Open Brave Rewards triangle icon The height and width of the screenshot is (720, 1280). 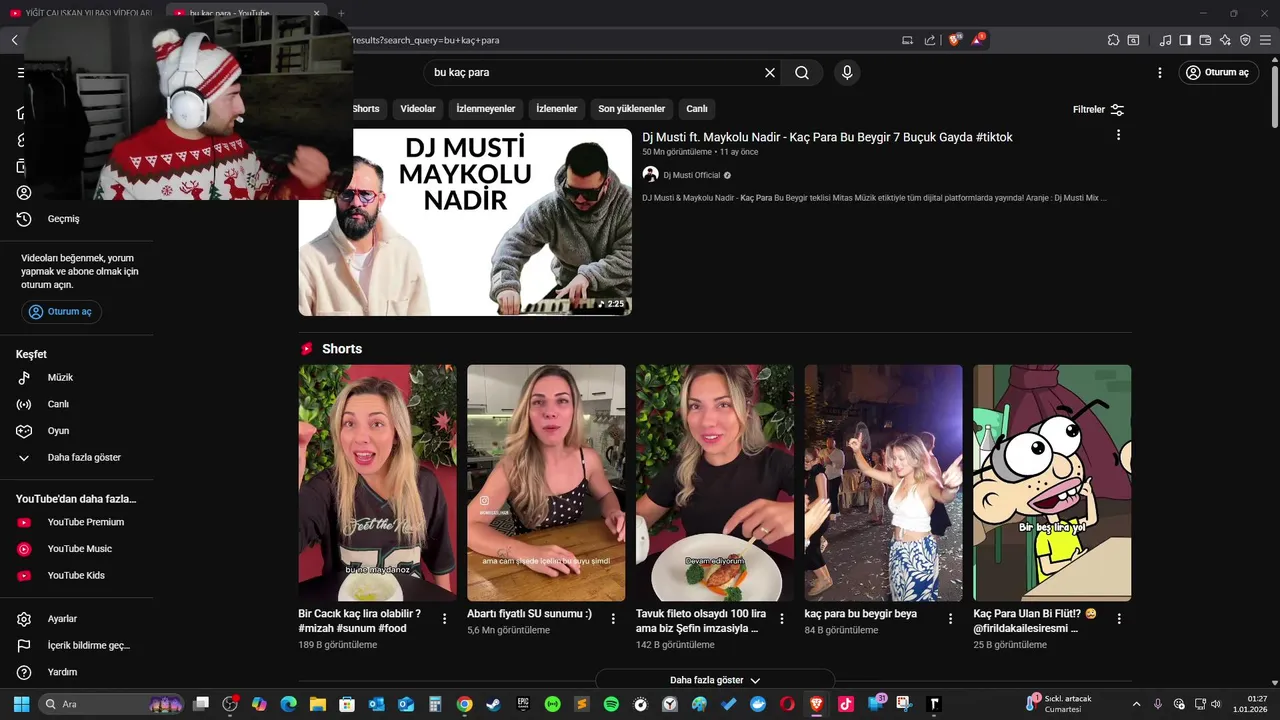pos(978,40)
